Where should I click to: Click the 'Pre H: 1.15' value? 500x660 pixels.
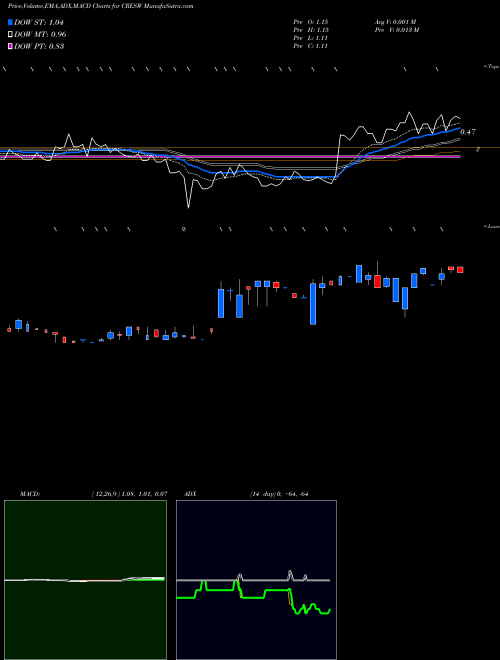[x=311, y=30]
